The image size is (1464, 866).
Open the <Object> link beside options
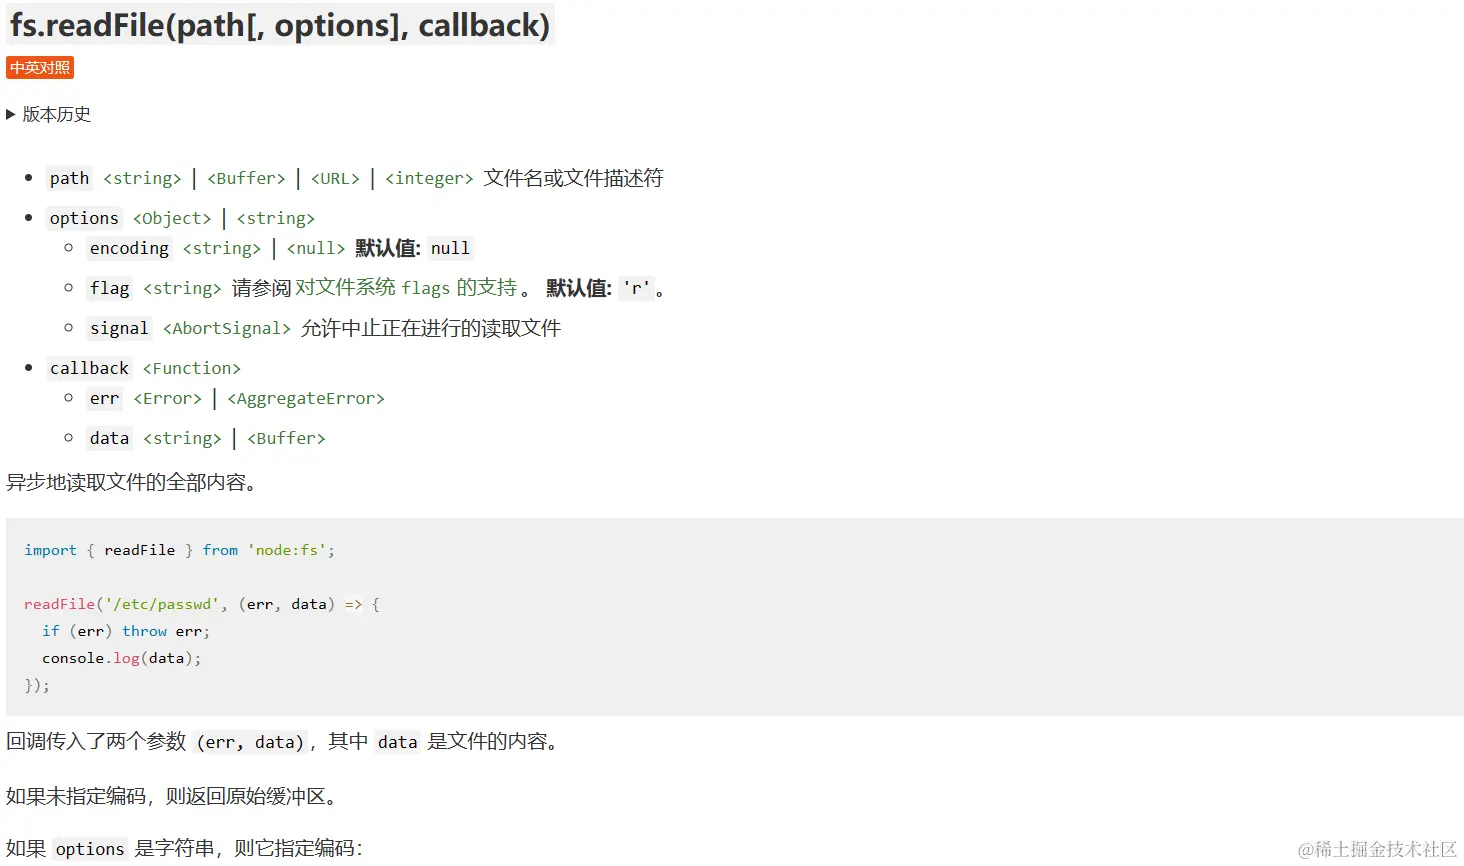(172, 218)
